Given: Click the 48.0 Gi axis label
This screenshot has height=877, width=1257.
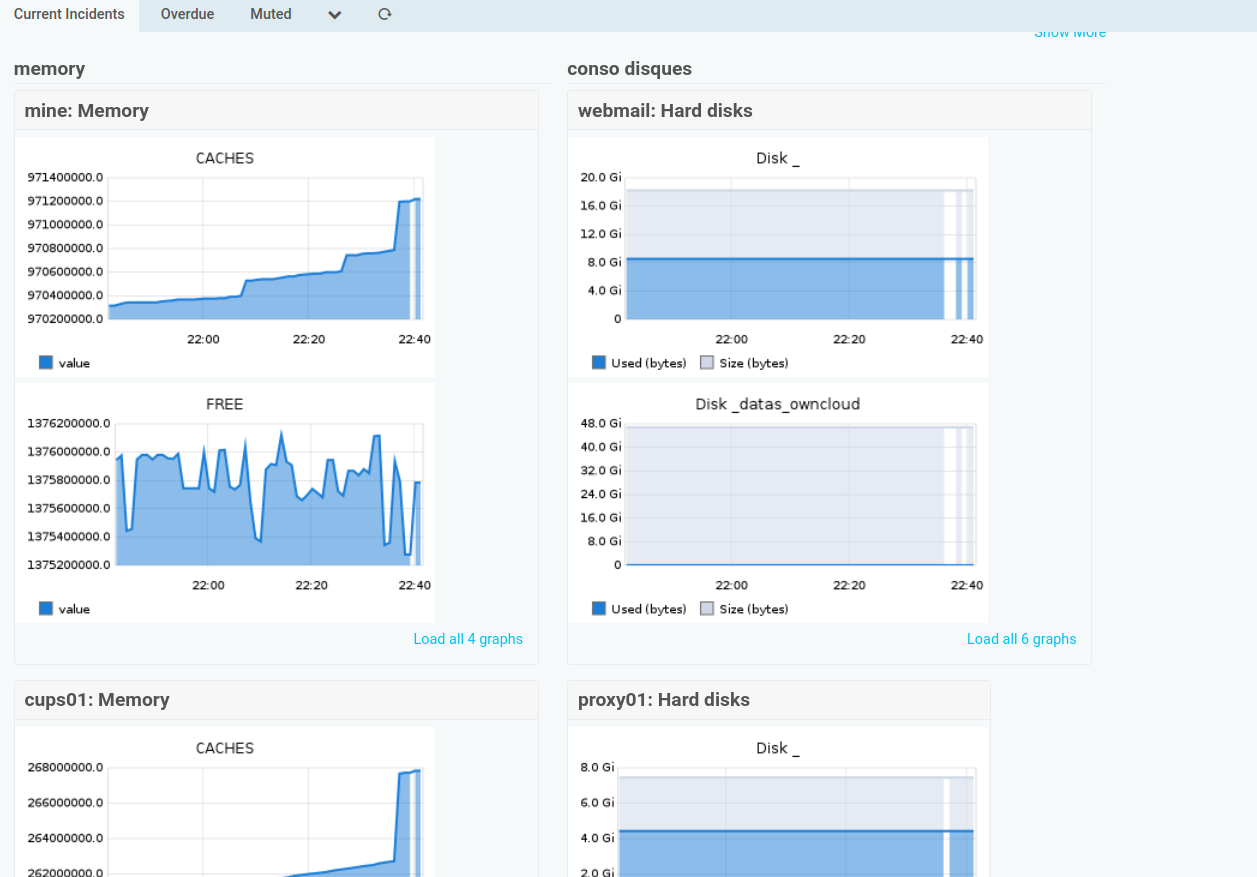Looking at the screenshot, I should [x=600, y=423].
